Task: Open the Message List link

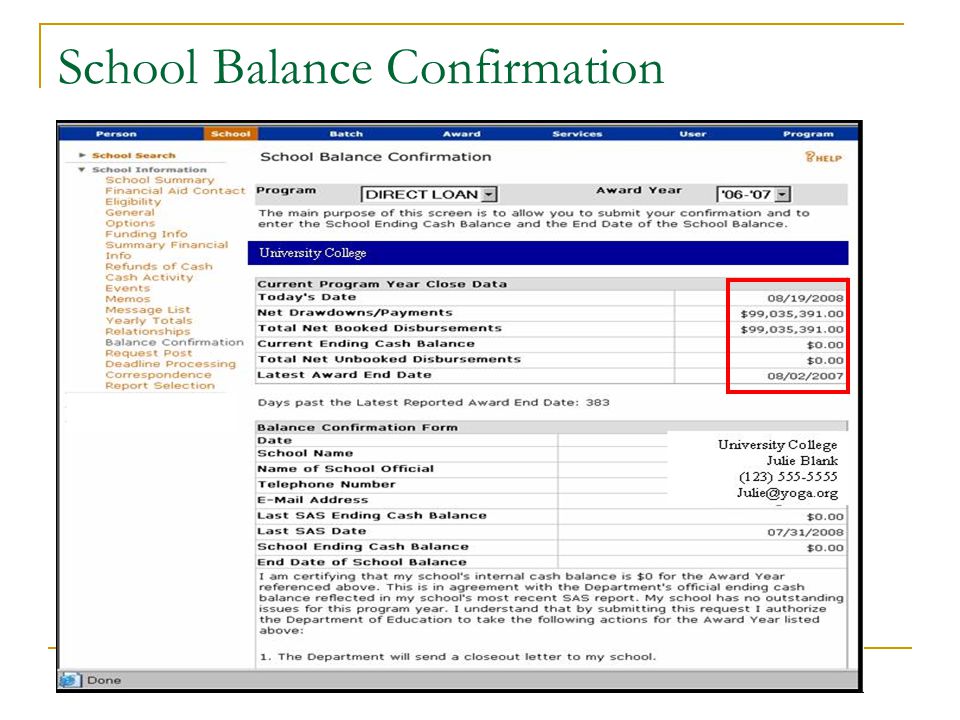Action: pyautogui.click(x=148, y=310)
